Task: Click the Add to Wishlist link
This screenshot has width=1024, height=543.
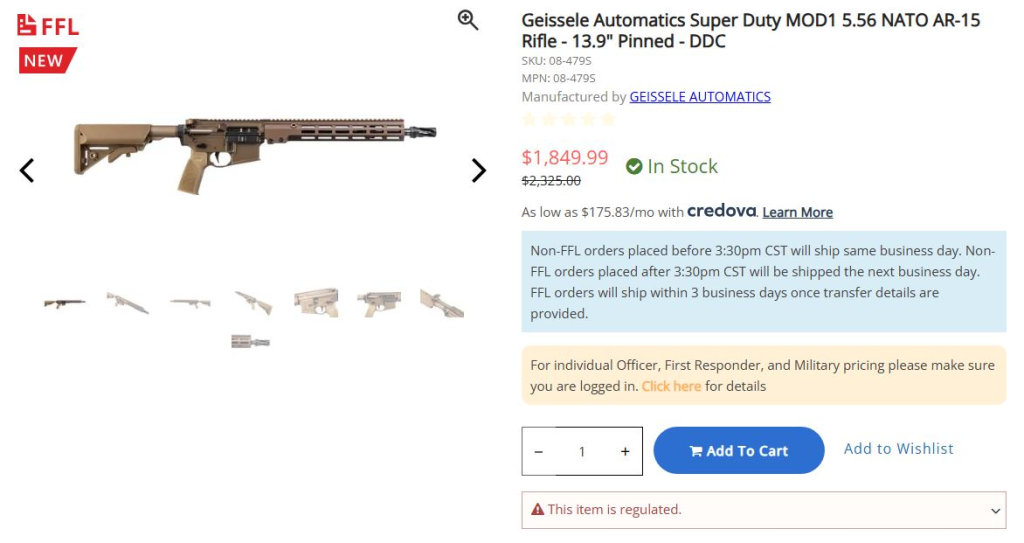Action: [x=898, y=449]
